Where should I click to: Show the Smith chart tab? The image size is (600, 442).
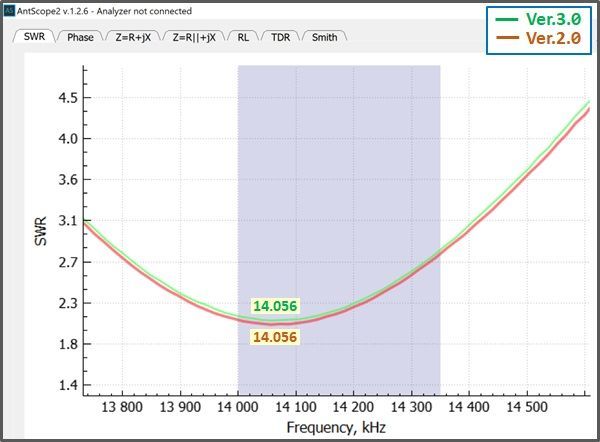324,38
